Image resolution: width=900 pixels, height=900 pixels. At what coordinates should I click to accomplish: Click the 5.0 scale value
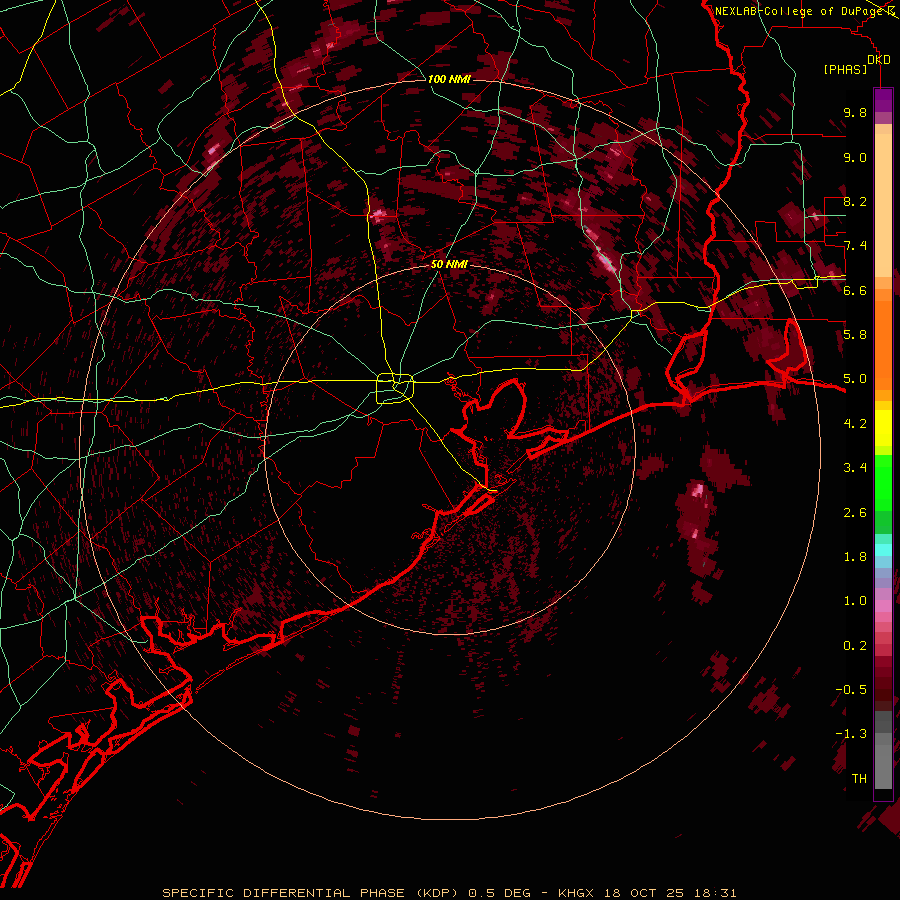click(855, 379)
